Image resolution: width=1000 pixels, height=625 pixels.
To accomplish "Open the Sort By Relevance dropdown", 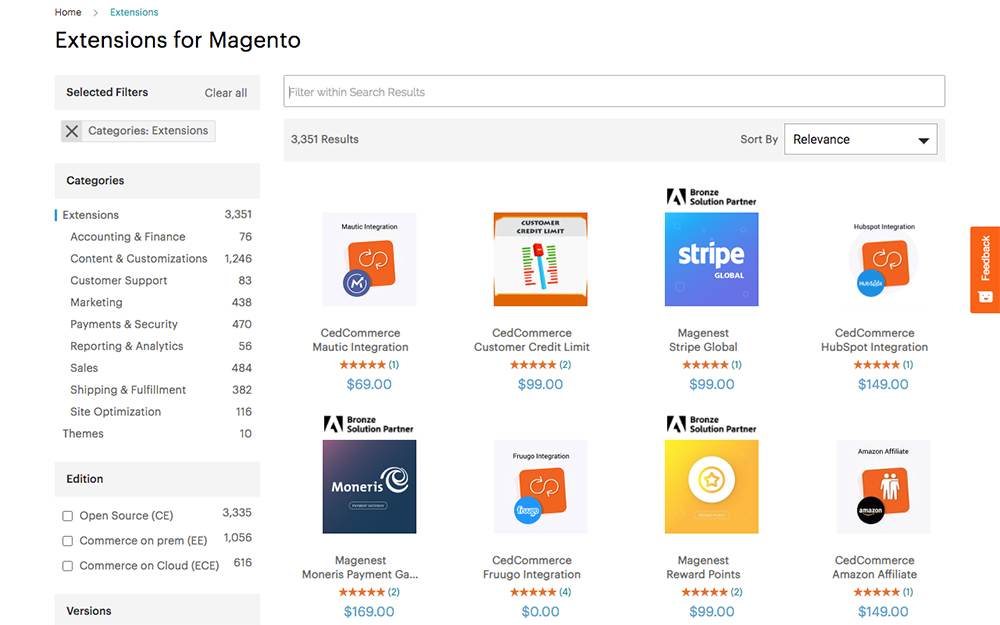I will (x=860, y=139).
